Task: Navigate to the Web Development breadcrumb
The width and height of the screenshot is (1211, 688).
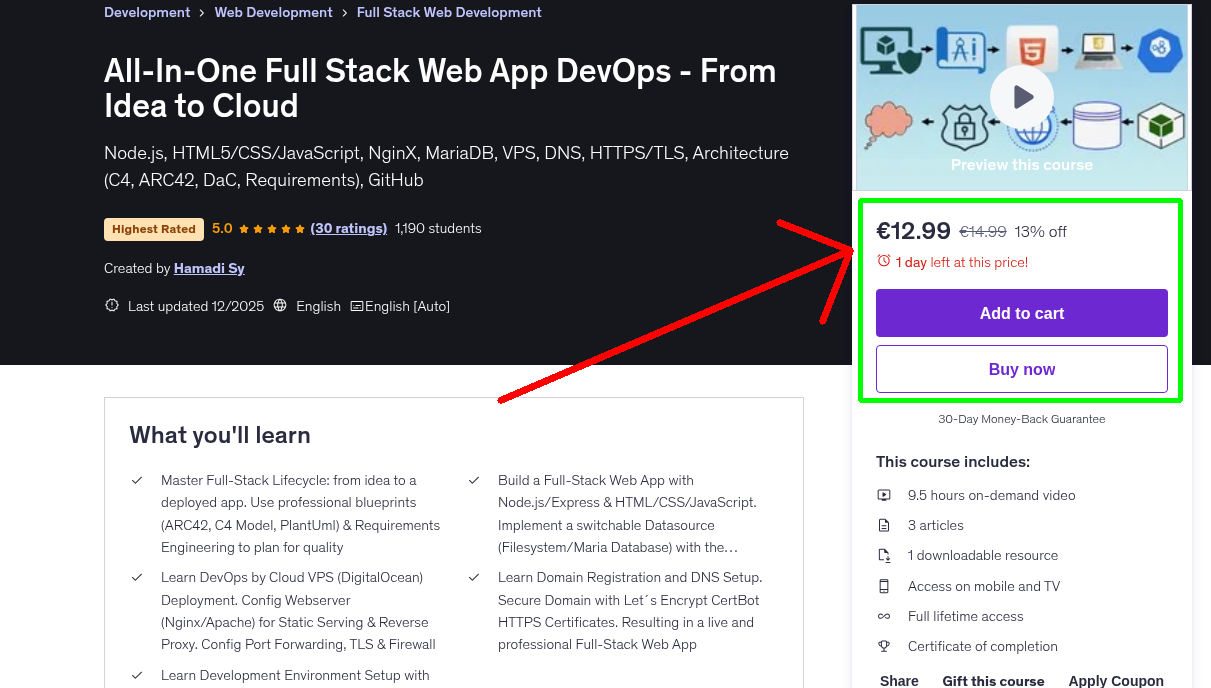Action: (x=273, y=12)
